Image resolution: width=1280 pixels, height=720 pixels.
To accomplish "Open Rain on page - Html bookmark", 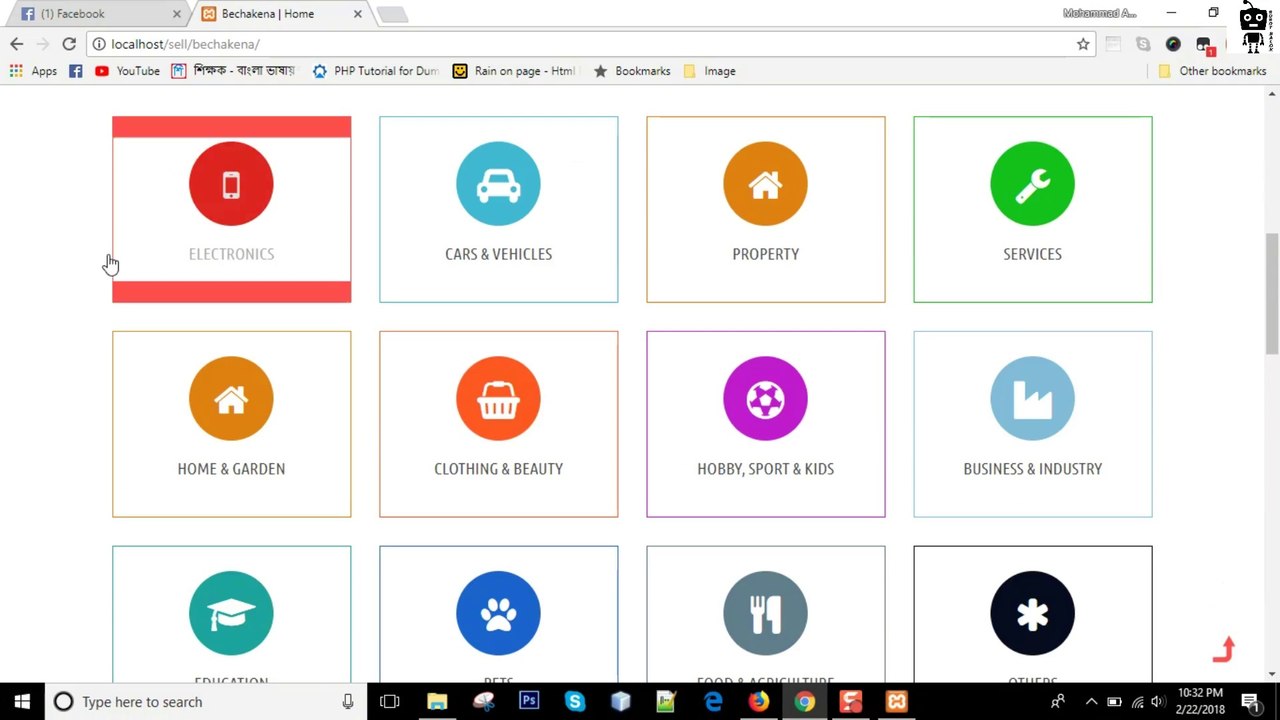I will (516, 71).
